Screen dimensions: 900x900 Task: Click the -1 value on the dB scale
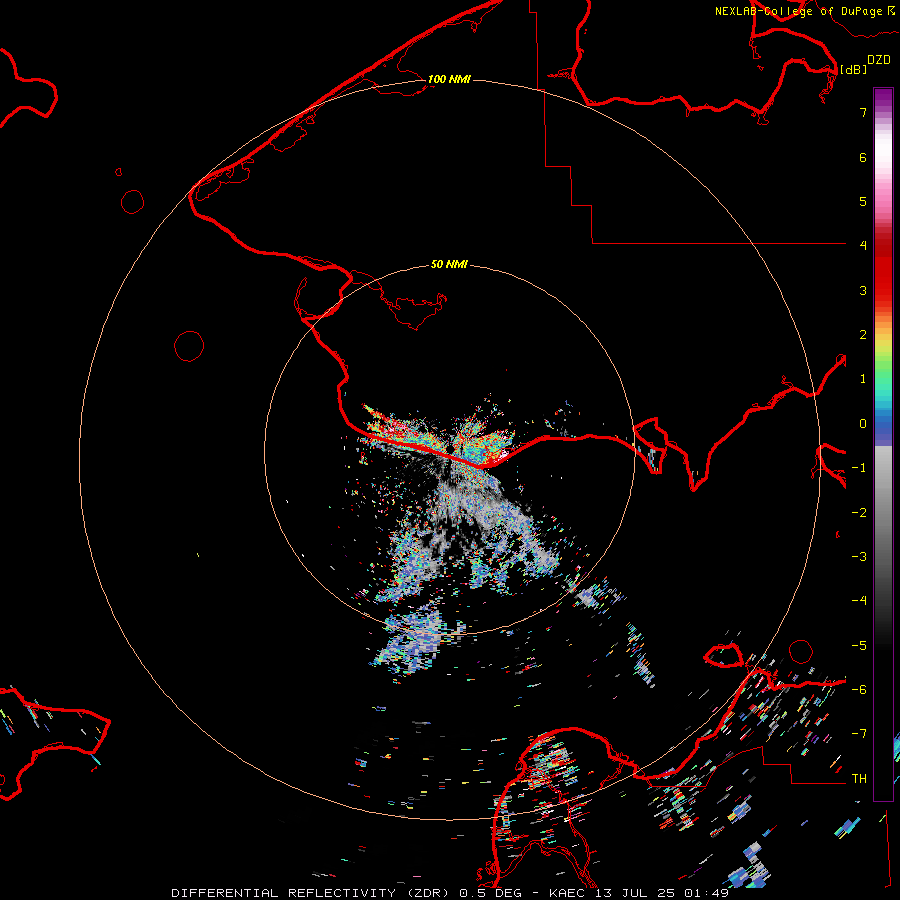tap(859, 468)
